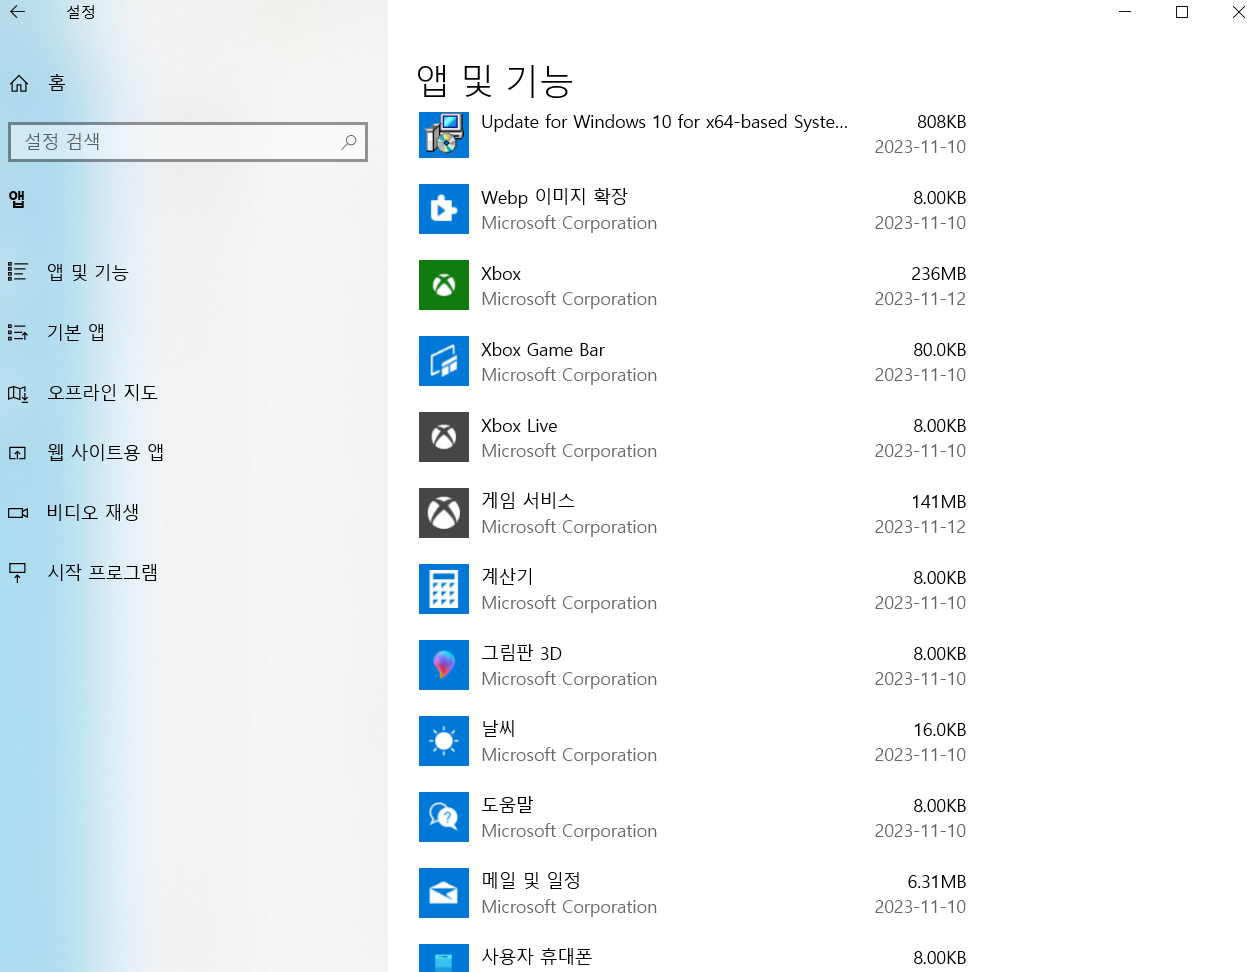This screenshot has height=972, width=1247.
Task: Click the icon beside 기본 앱
Action: tap(18, 332)
